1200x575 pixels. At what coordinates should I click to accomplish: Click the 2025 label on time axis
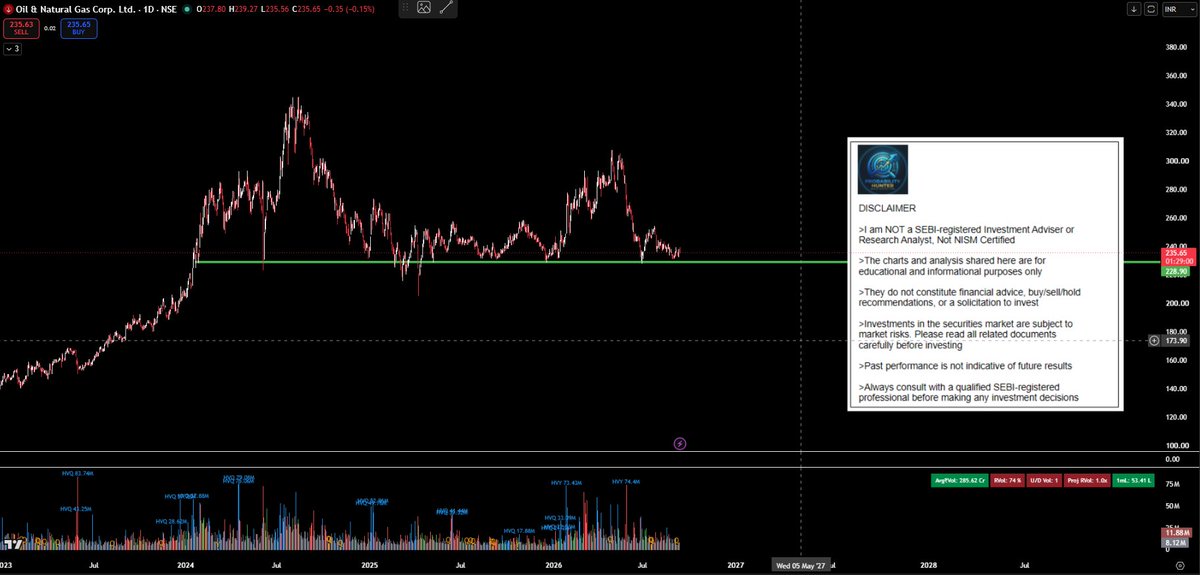pyautogui.click(x=369, y=565)
